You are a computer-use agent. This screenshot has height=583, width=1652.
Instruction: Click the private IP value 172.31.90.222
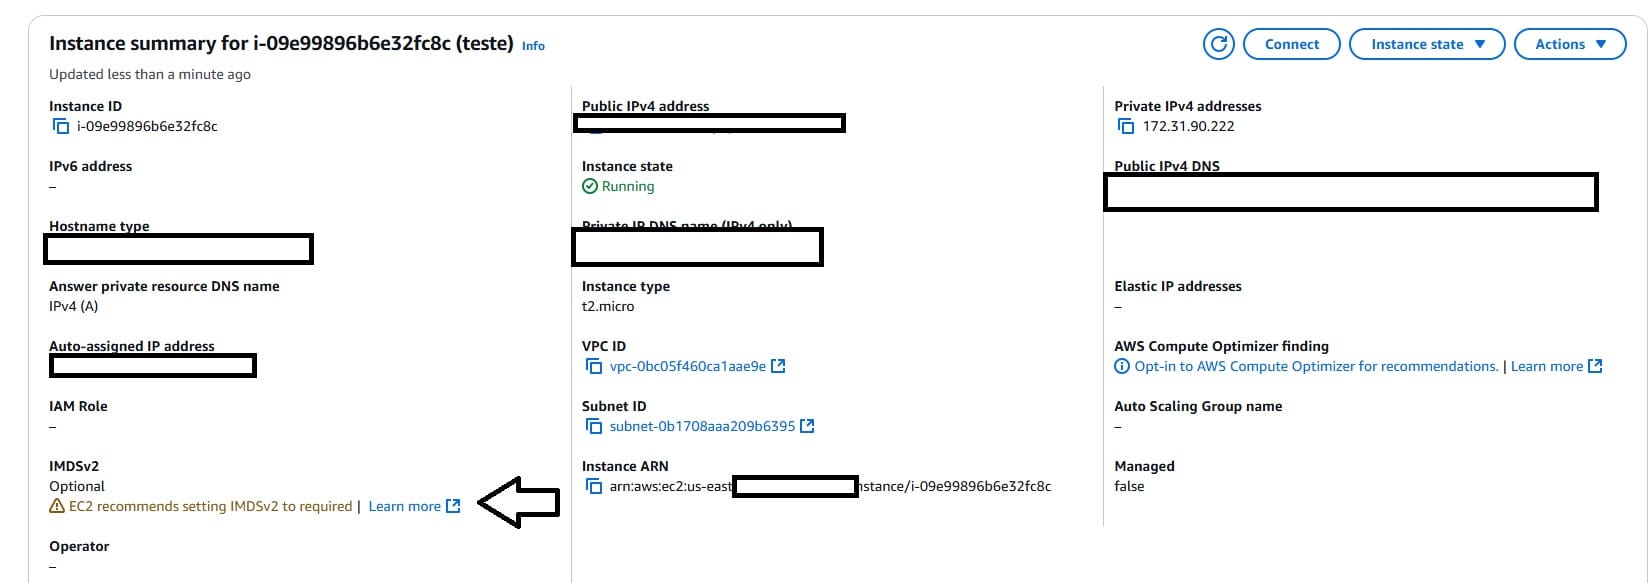[1189, 126]
